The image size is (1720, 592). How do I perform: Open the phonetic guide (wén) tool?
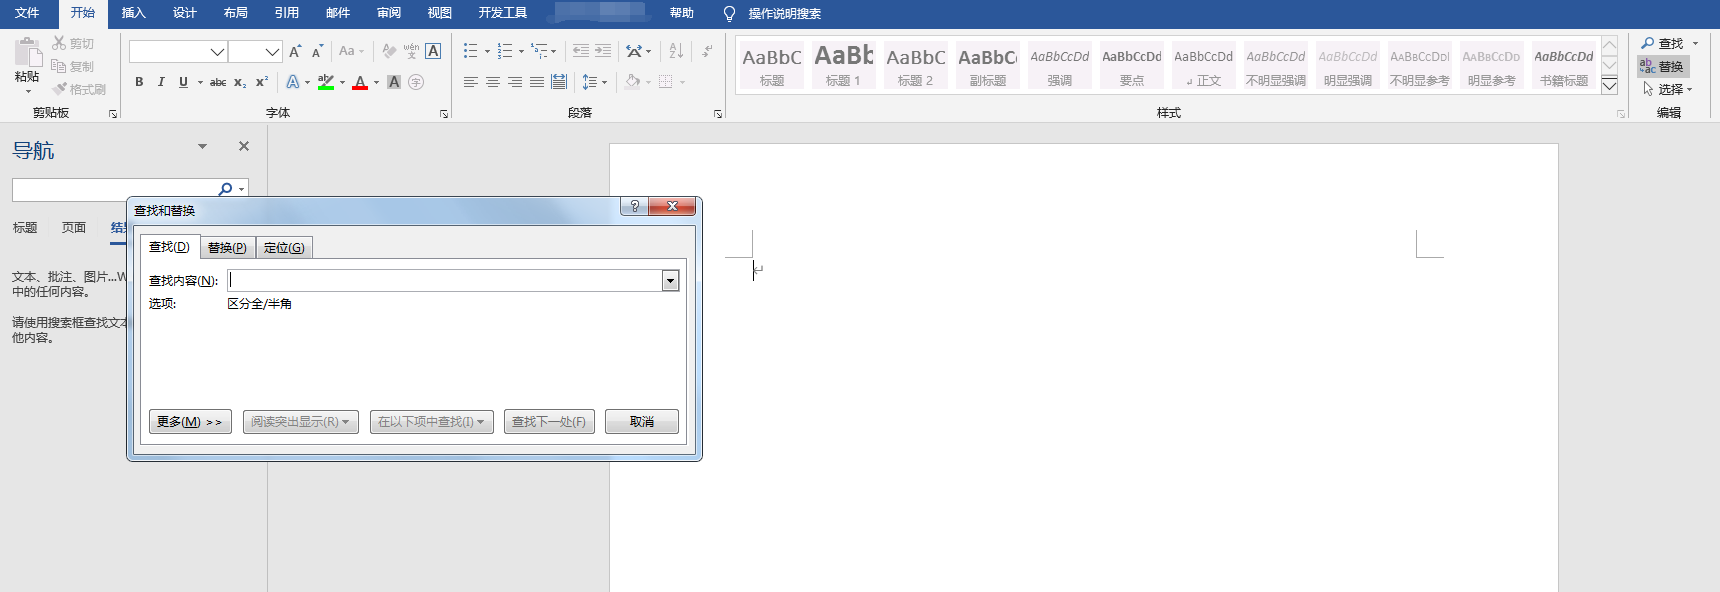tap(411, 51)
